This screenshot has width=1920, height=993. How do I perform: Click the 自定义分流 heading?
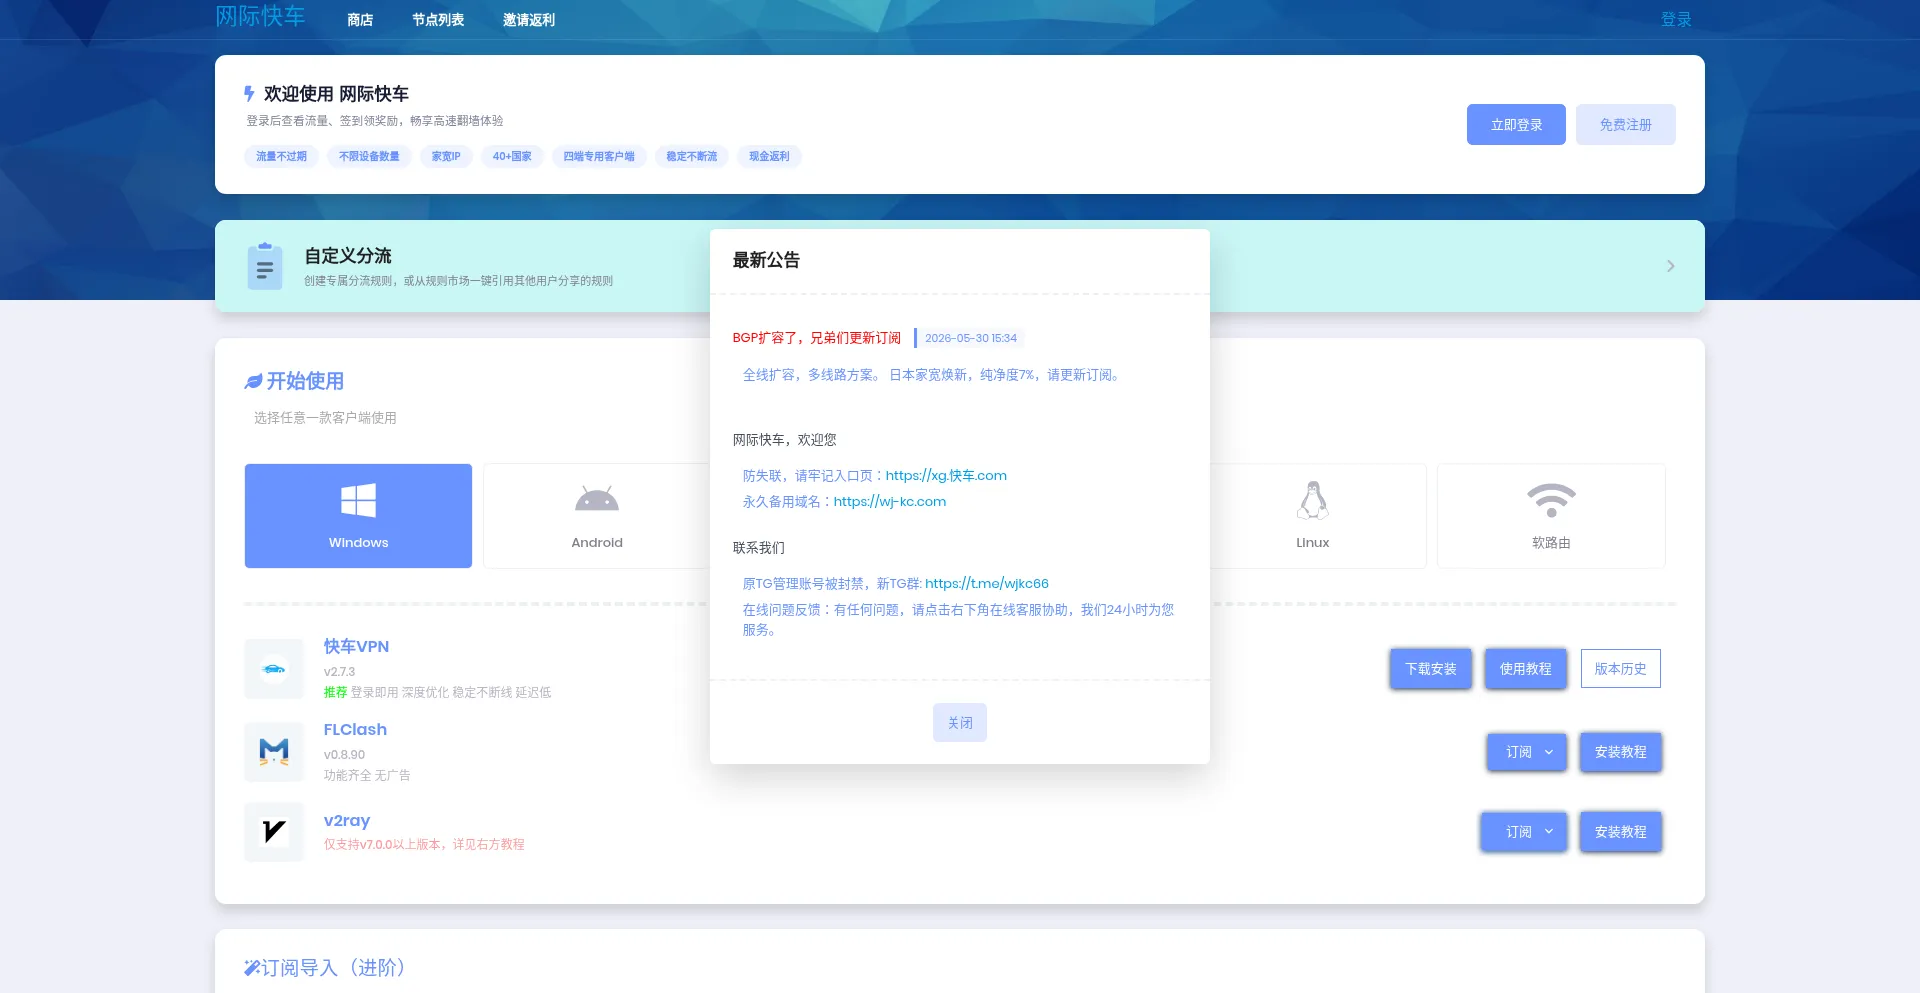pyautogui.click(x=348, y=256)
